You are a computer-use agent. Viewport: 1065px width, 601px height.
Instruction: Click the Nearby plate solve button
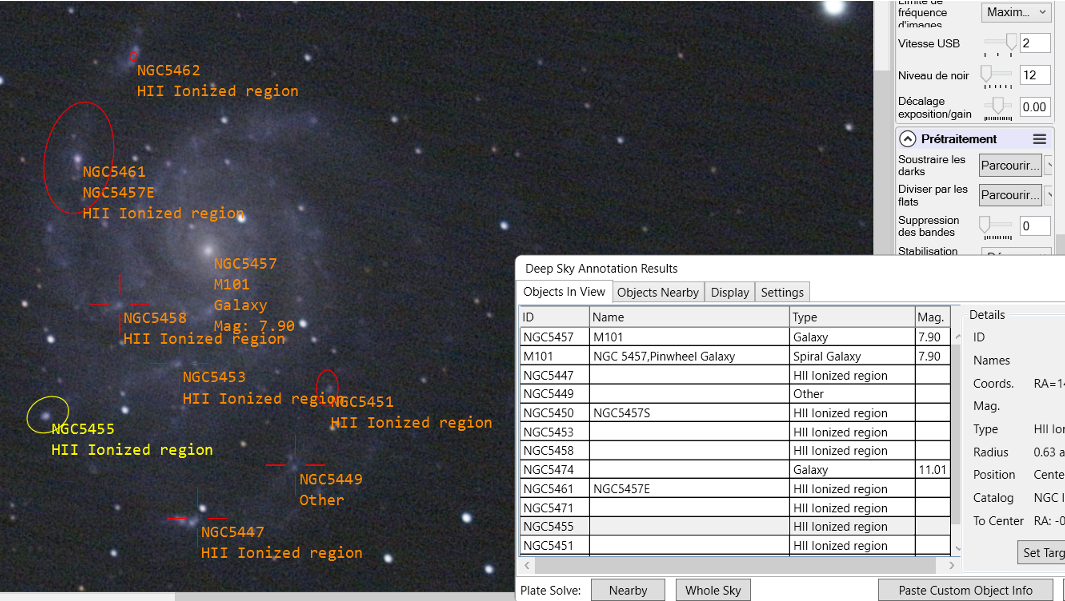coord(628,591)
